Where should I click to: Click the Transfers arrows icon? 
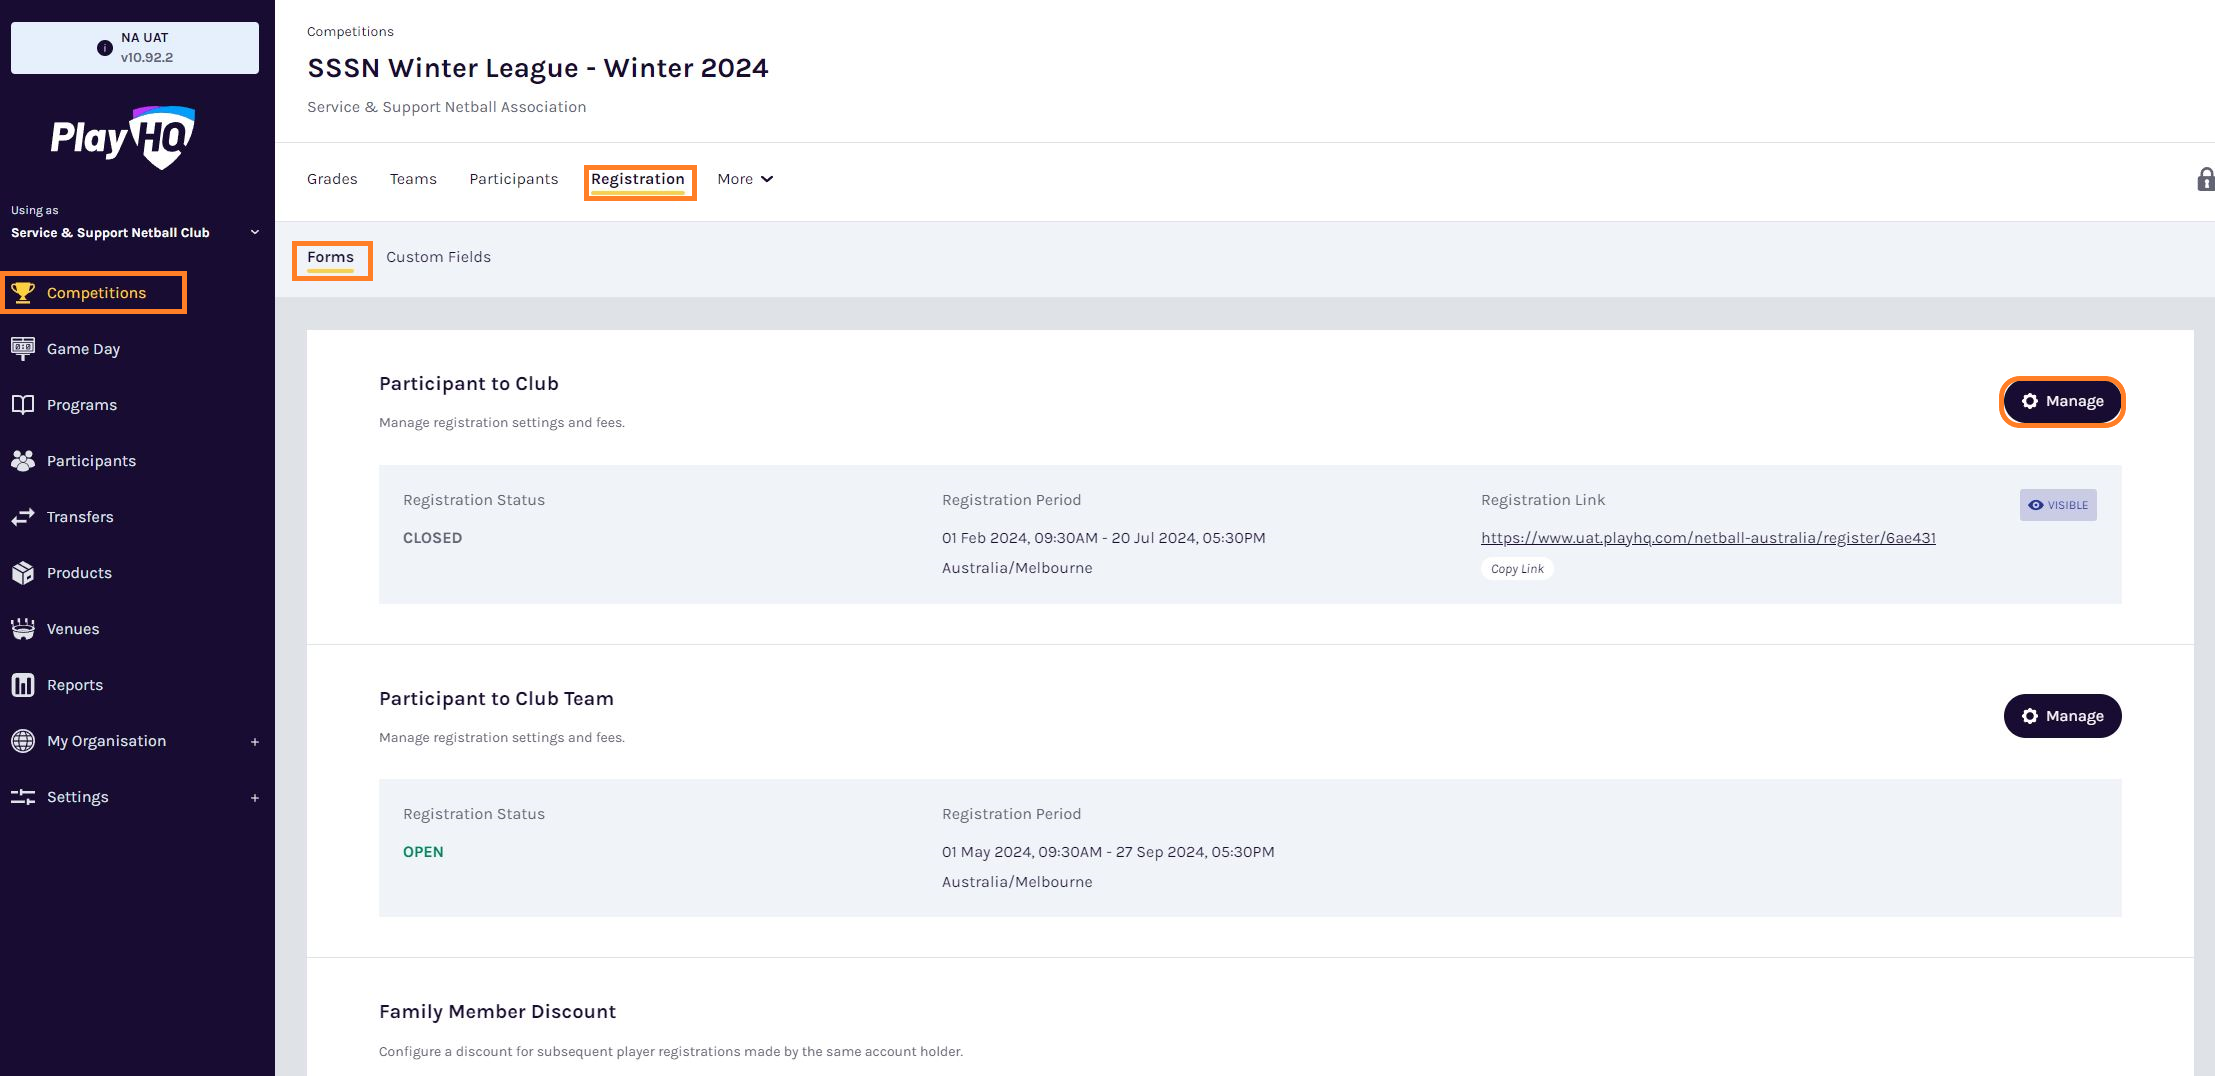pyautogui.click(x=23, y=517)
